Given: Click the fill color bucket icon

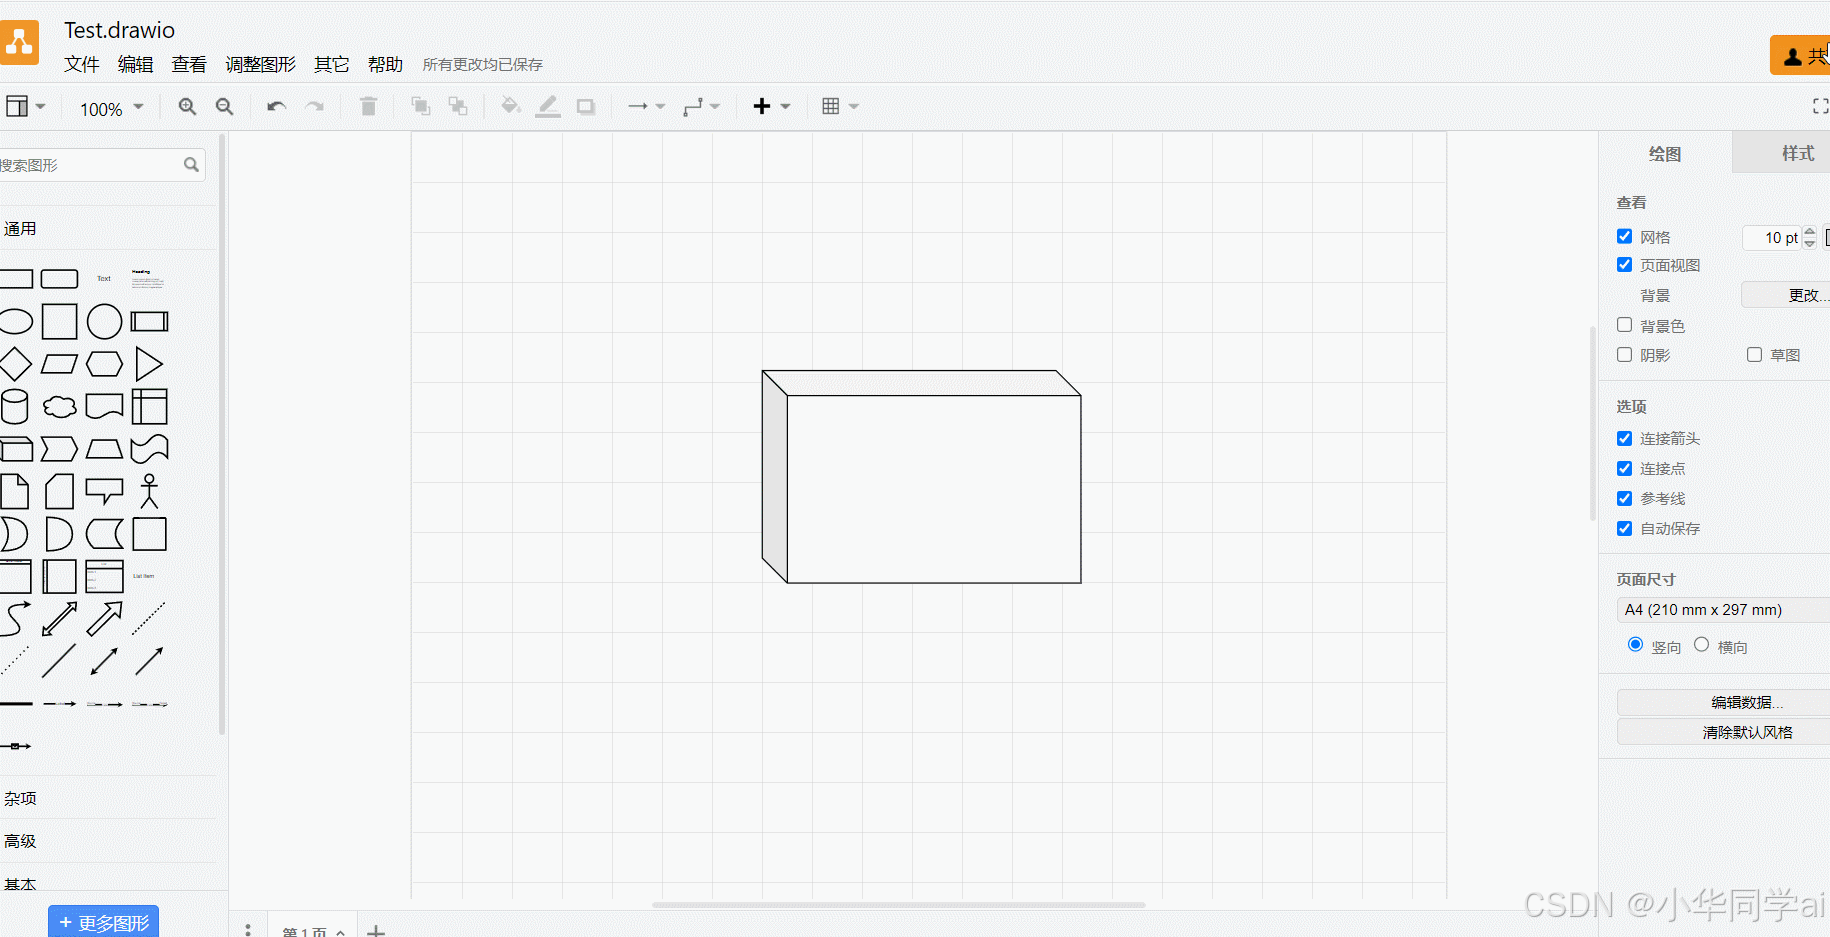Looking at the screenshot, I should point(510,106).
